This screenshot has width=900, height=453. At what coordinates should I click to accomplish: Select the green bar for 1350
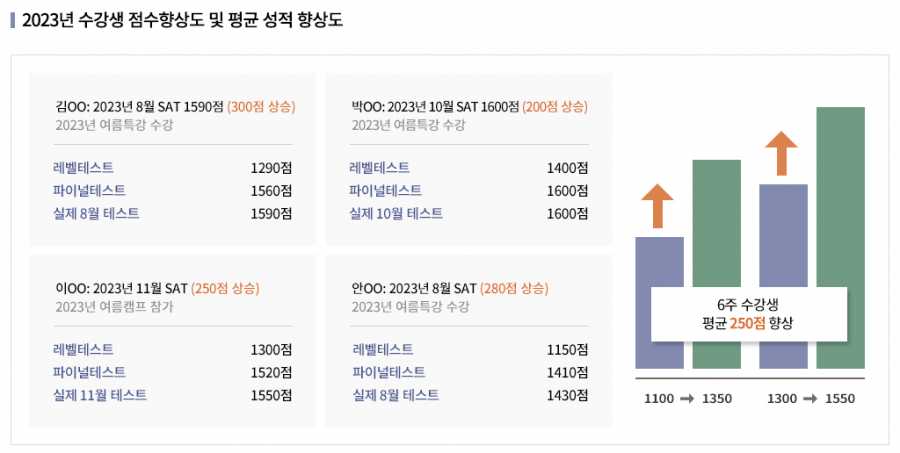click(716, 264)
